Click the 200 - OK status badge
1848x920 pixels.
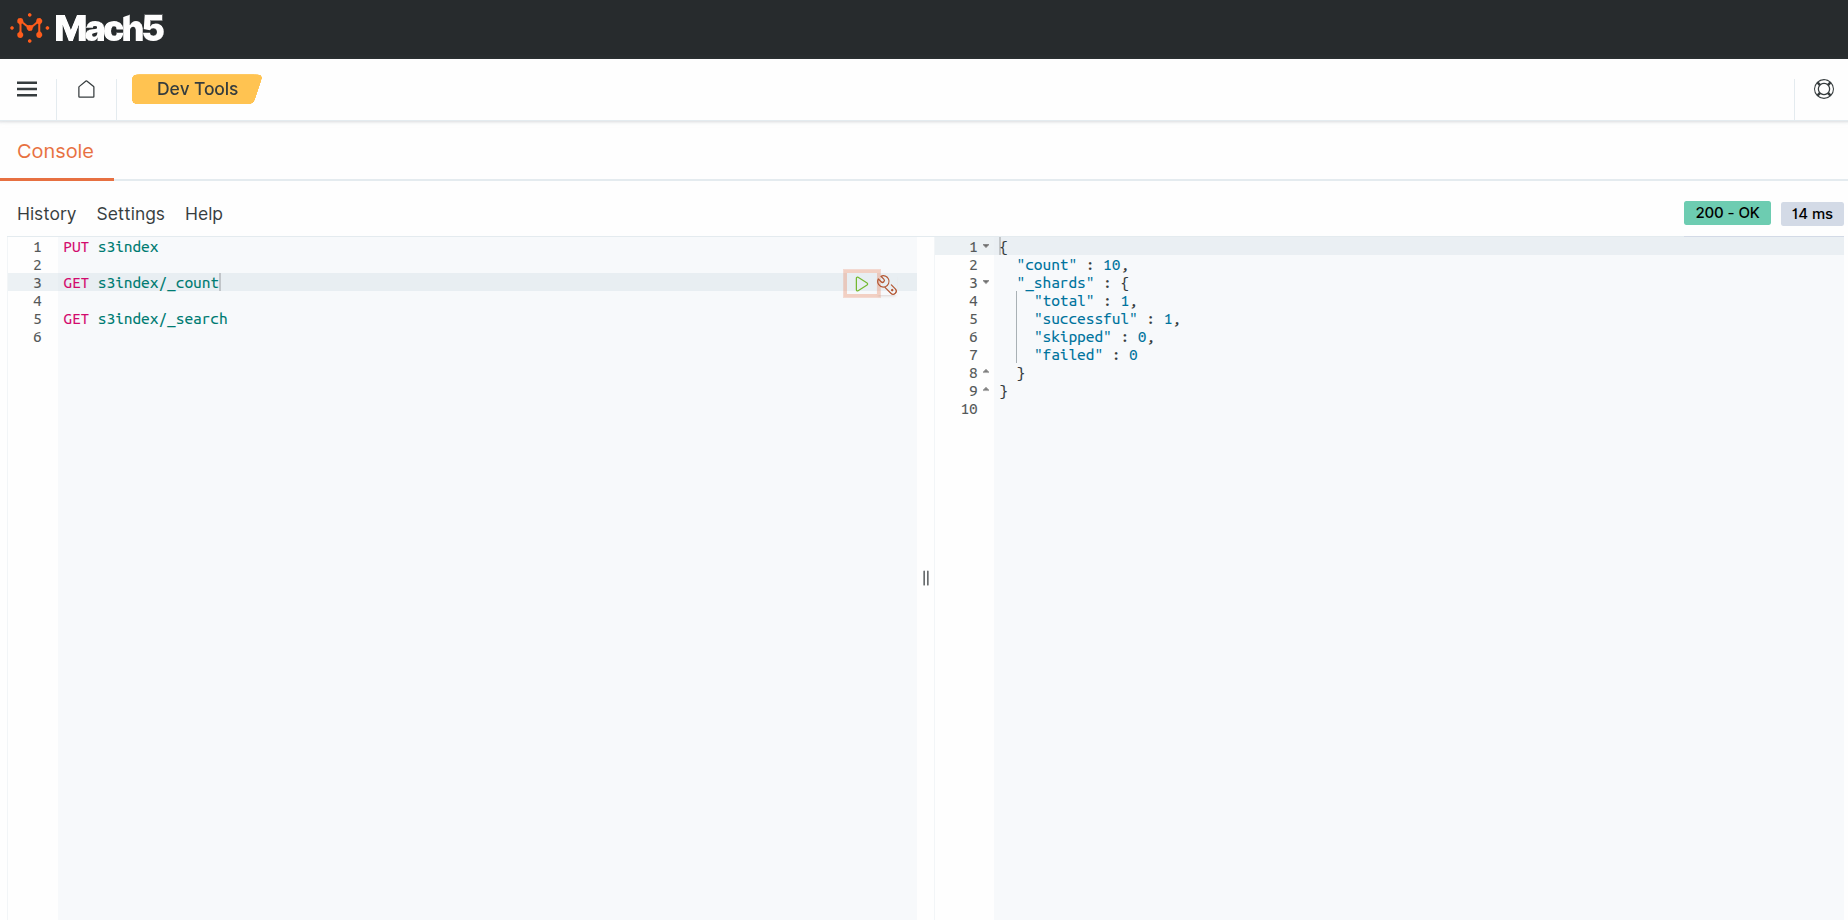pos(1727,213)
